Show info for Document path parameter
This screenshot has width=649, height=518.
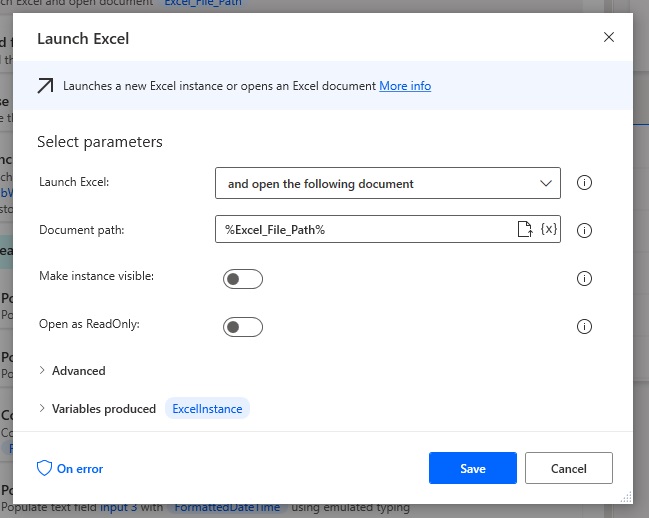(584, 230)
